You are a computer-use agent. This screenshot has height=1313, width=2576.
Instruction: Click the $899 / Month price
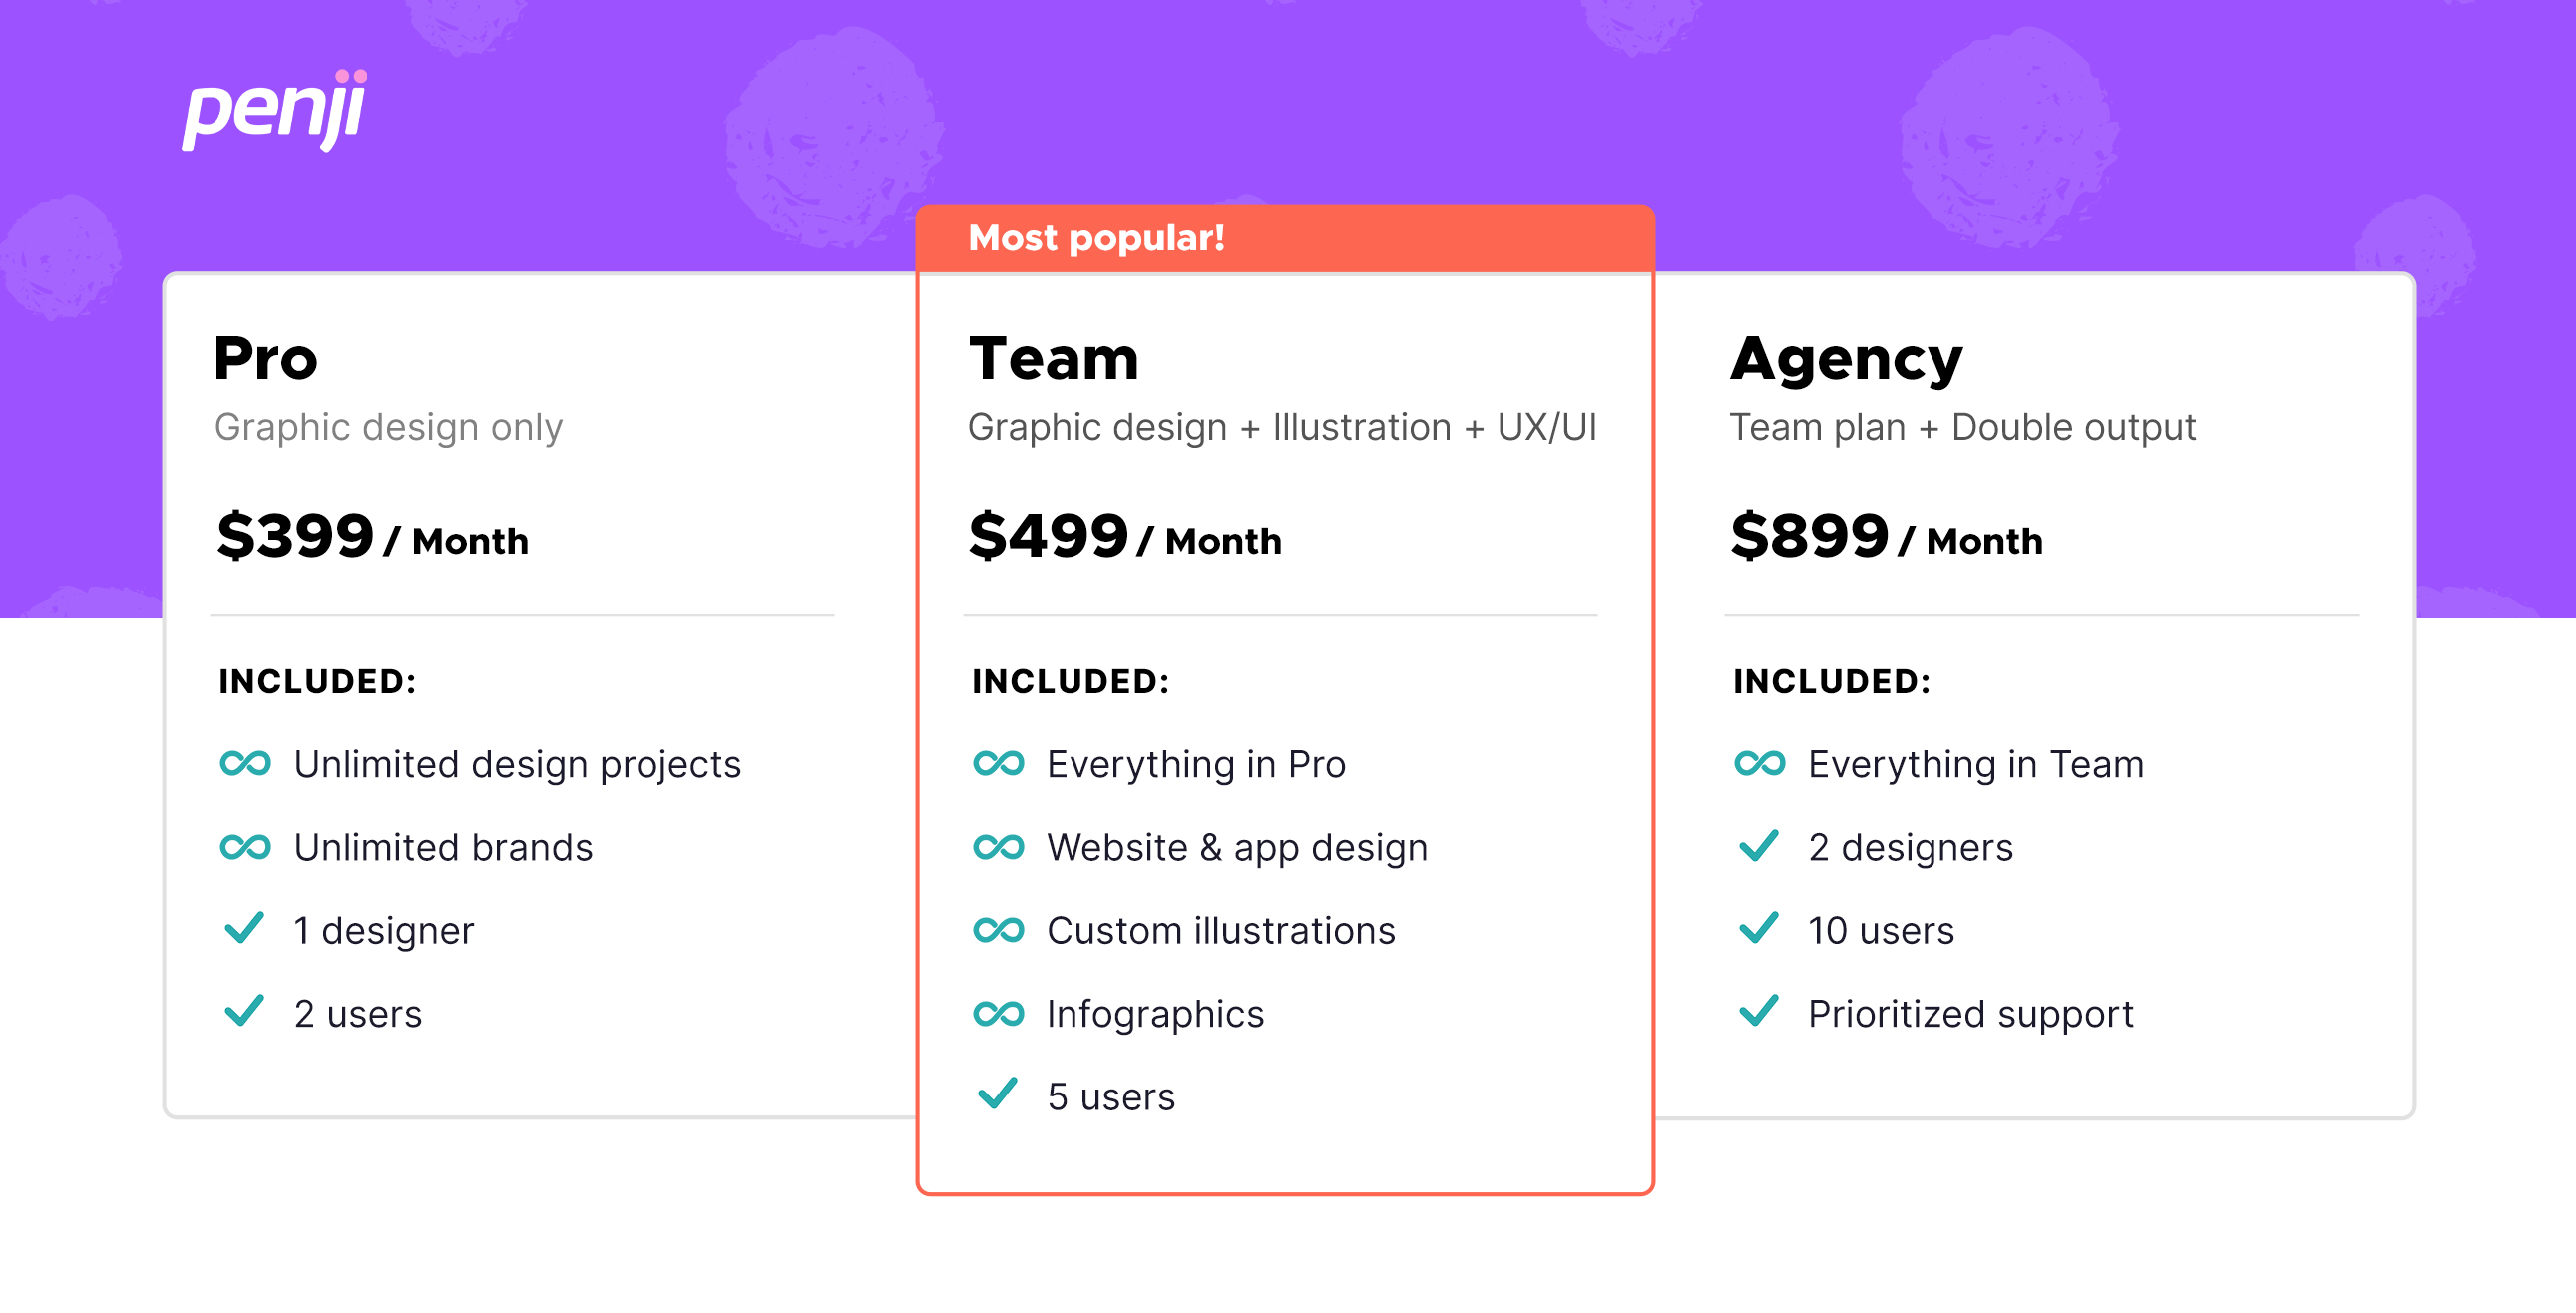coord(1886,537)
